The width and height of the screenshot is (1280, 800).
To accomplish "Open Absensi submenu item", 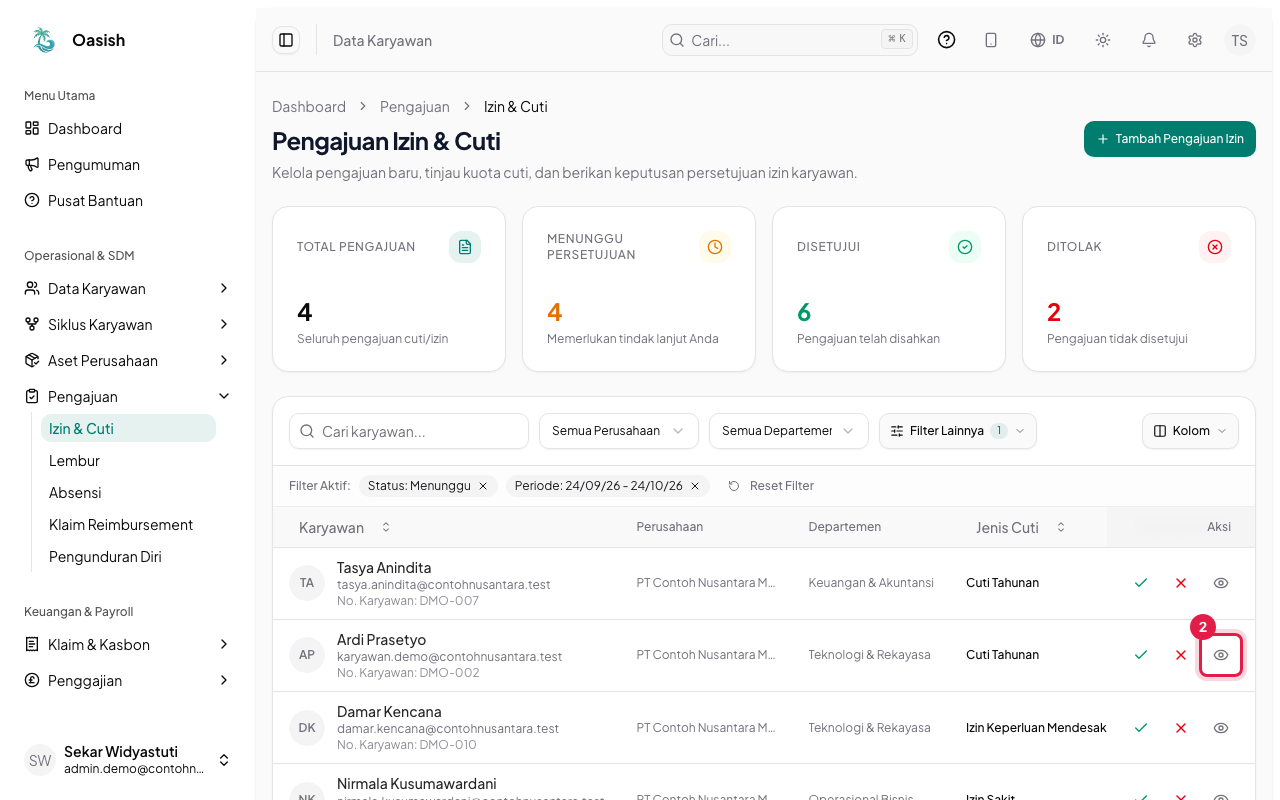I will [x=128, y=493].
